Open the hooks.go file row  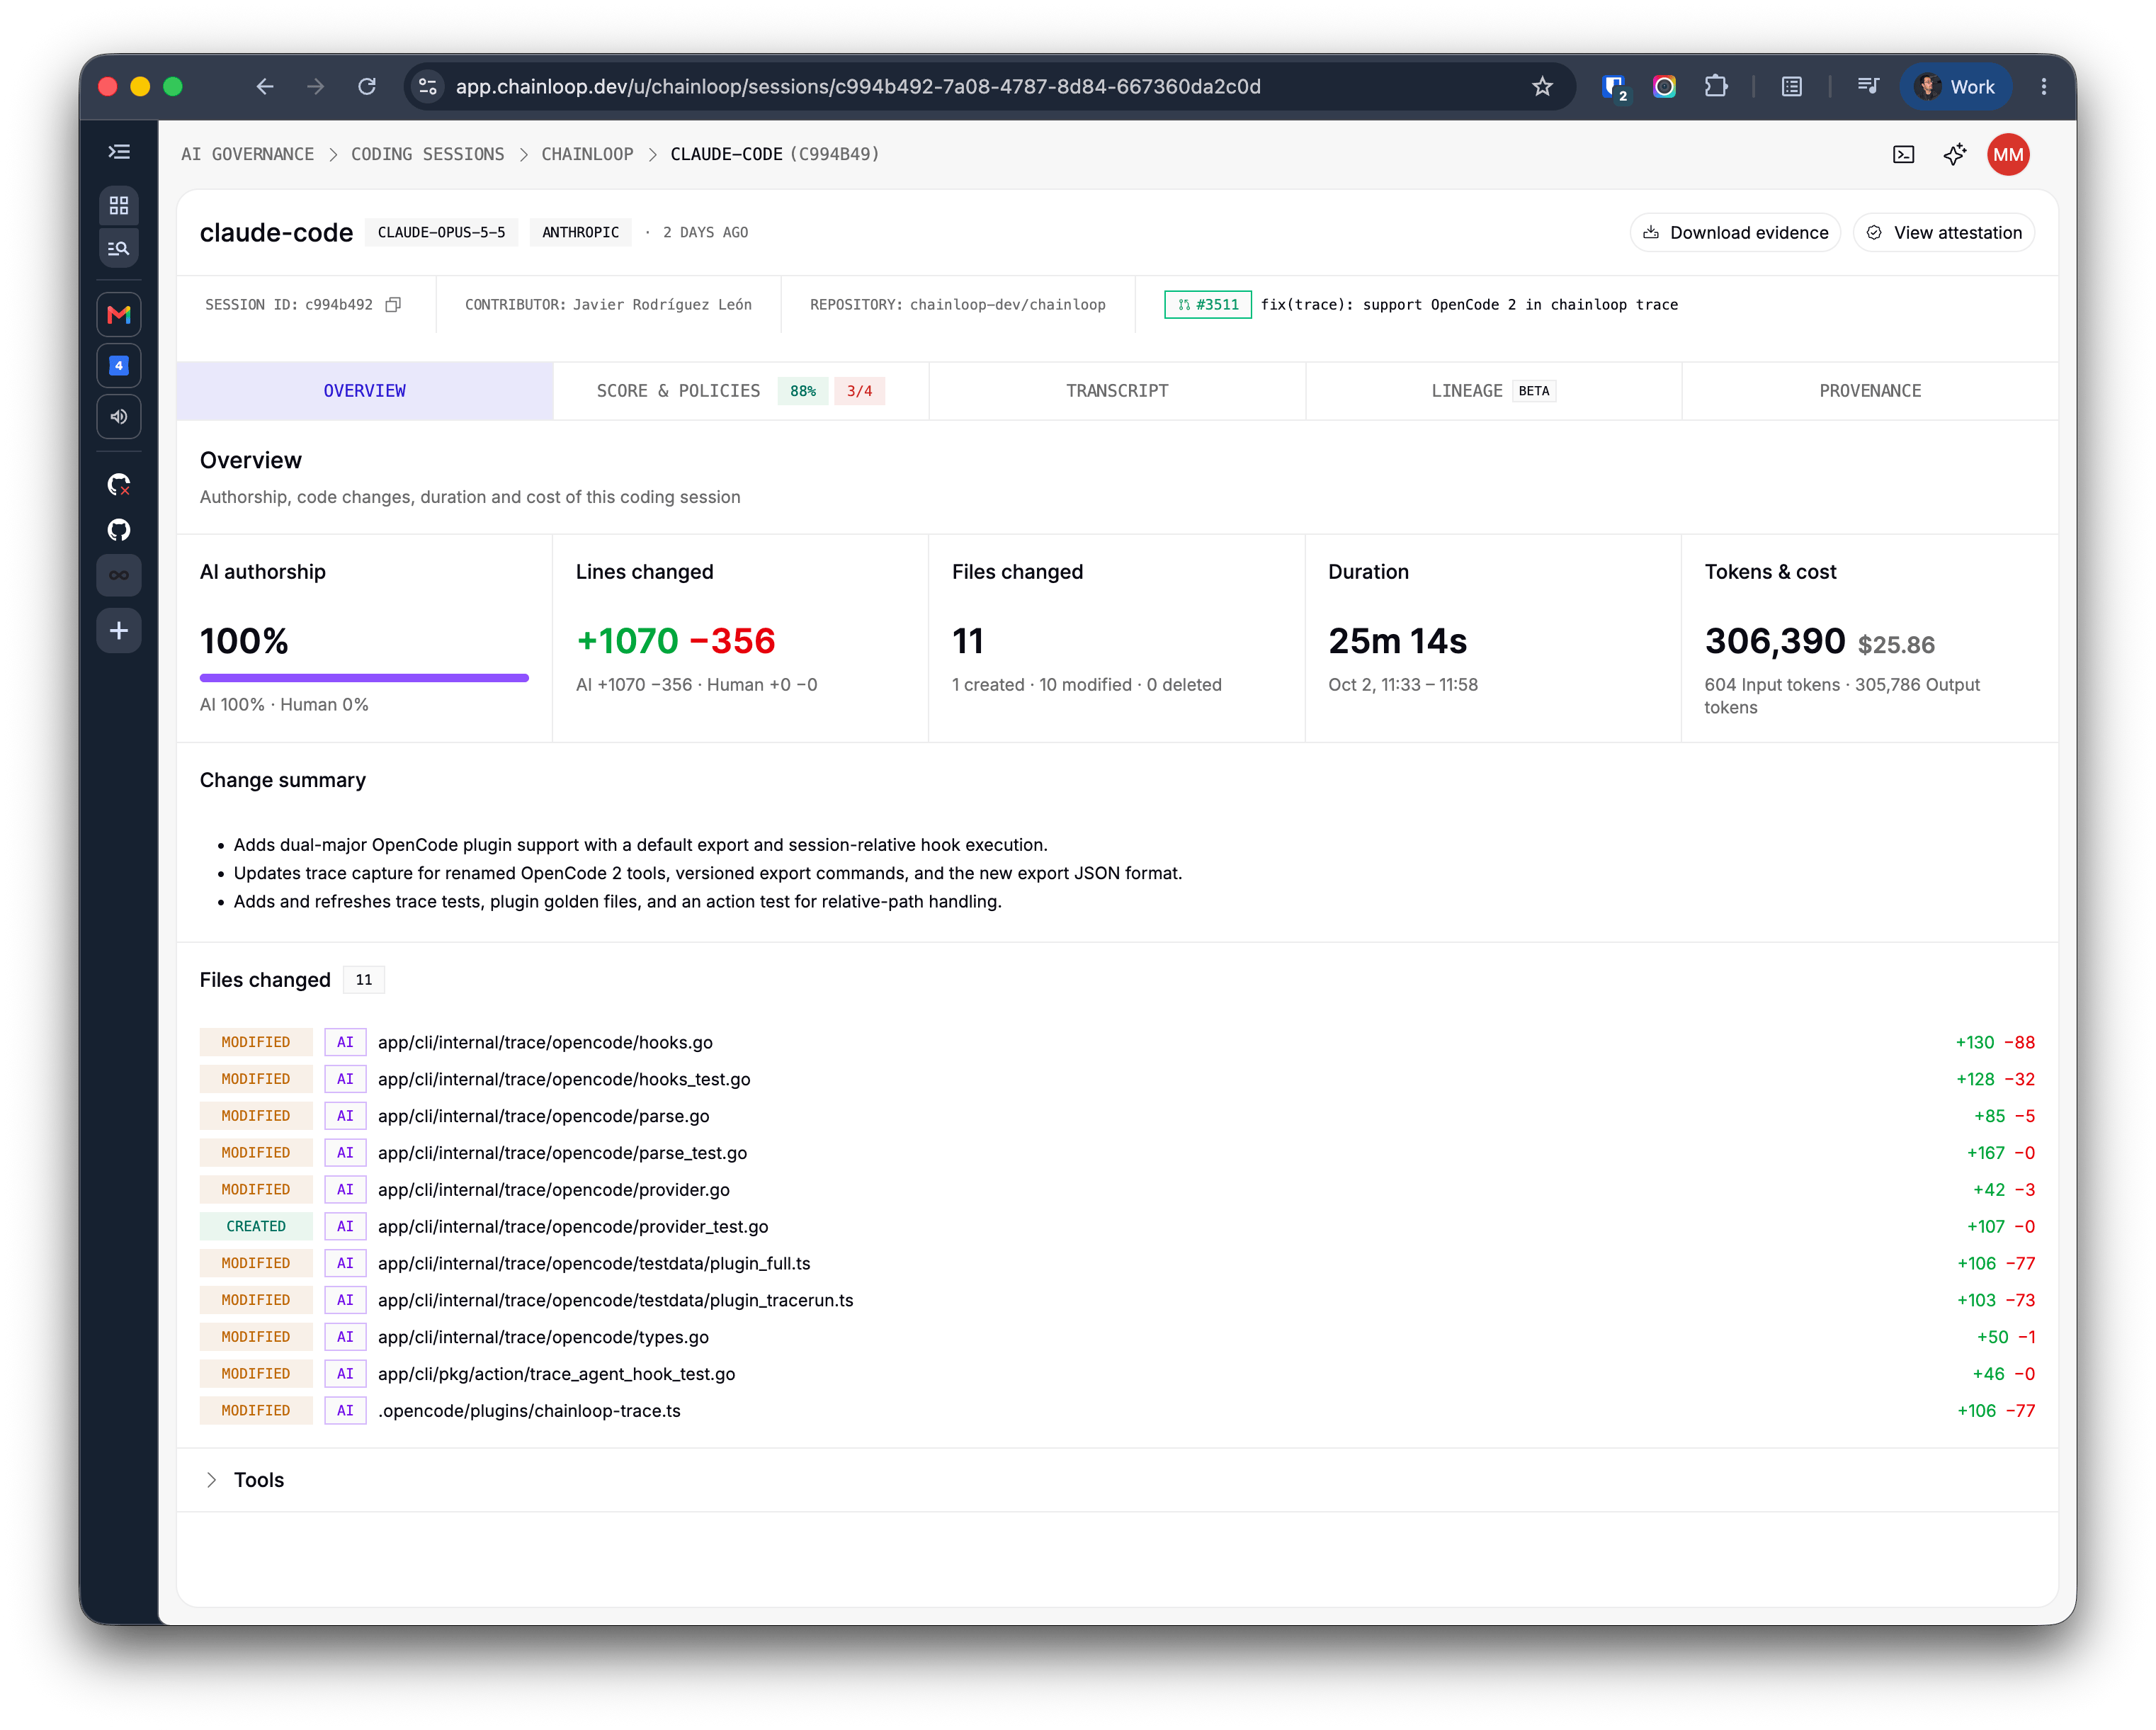coord(1117,1042)
